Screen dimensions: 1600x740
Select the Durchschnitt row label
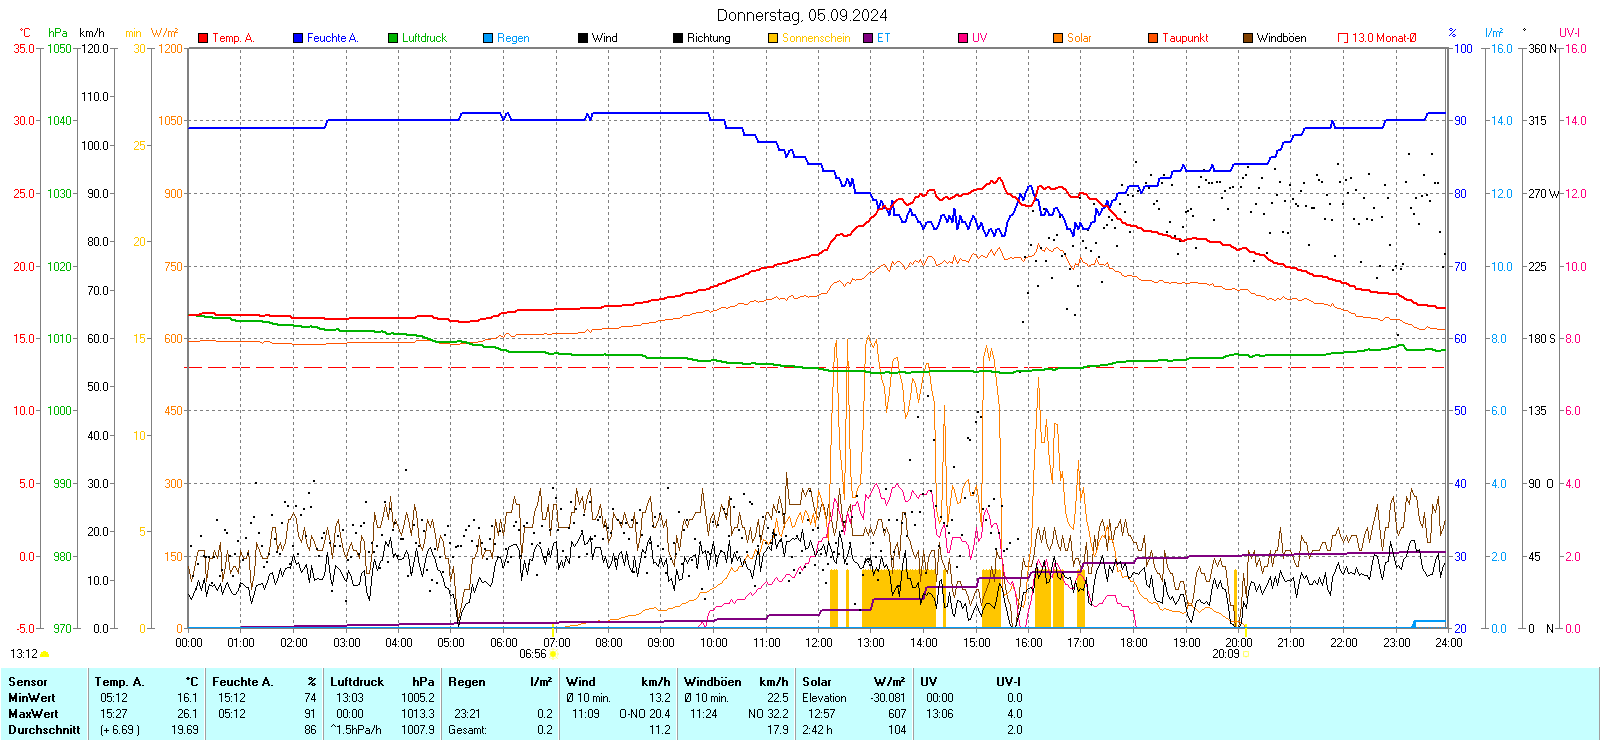pos(44,730)
